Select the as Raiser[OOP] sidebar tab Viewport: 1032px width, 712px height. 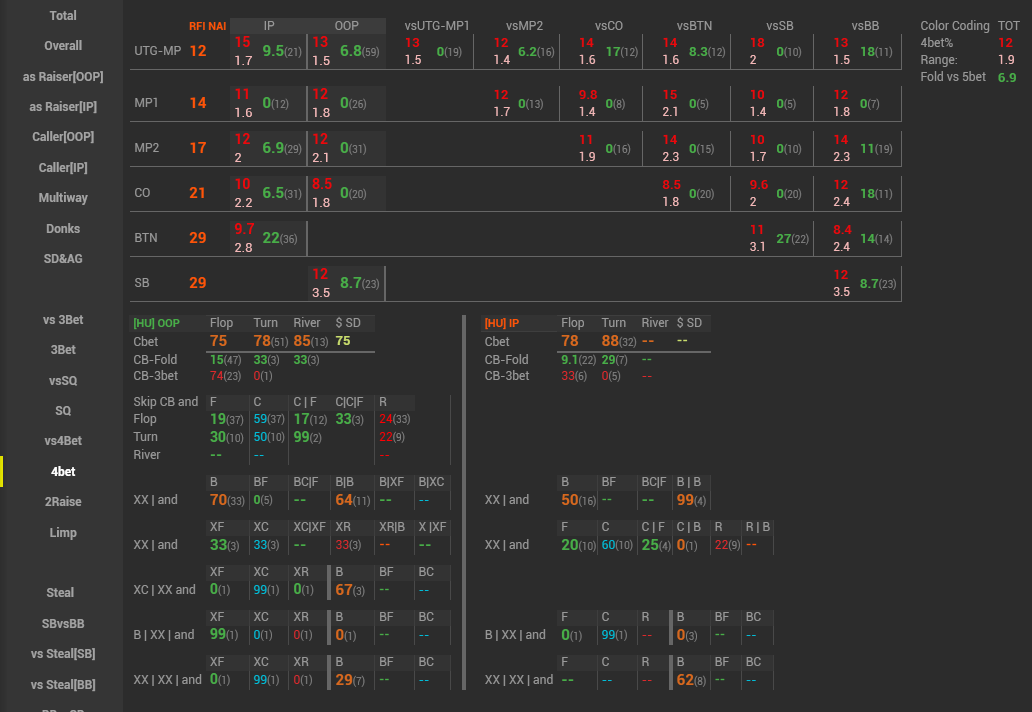62,77
